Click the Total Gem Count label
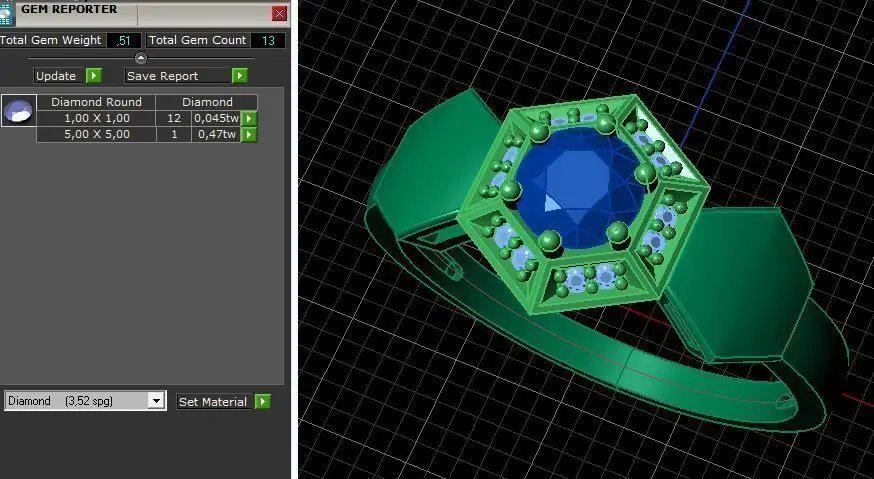The width and height of the screenshot is (874, 479). tap(197, 40)
